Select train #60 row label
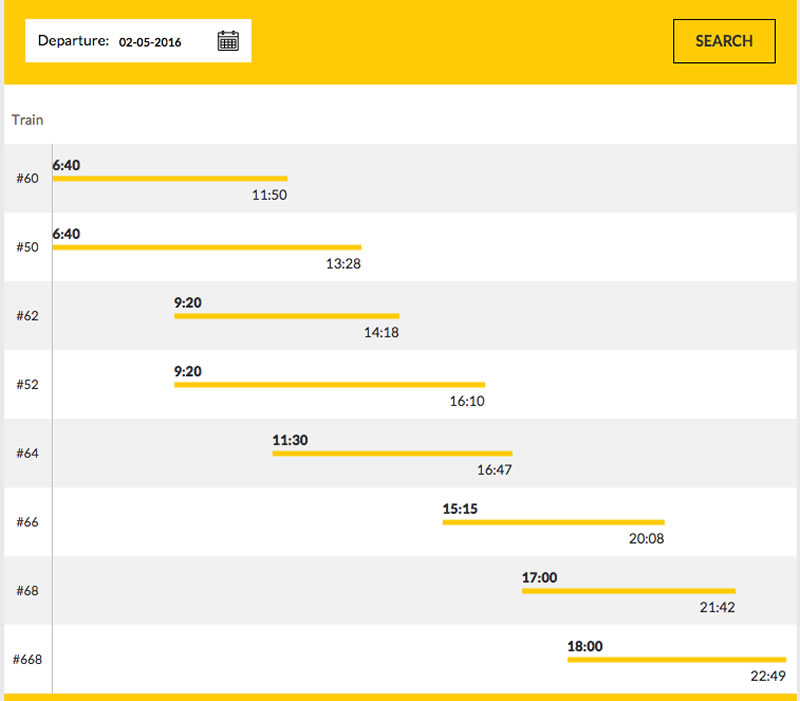 [28, 178]
